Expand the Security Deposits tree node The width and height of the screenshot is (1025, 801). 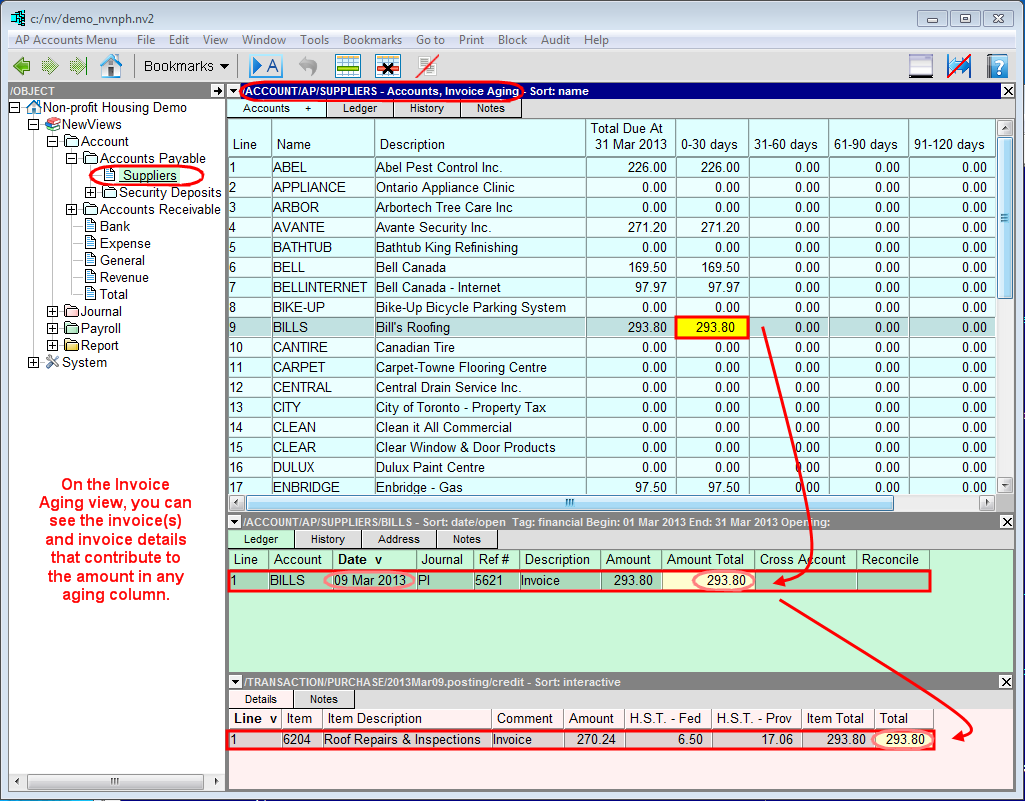(x=90, y=193)
